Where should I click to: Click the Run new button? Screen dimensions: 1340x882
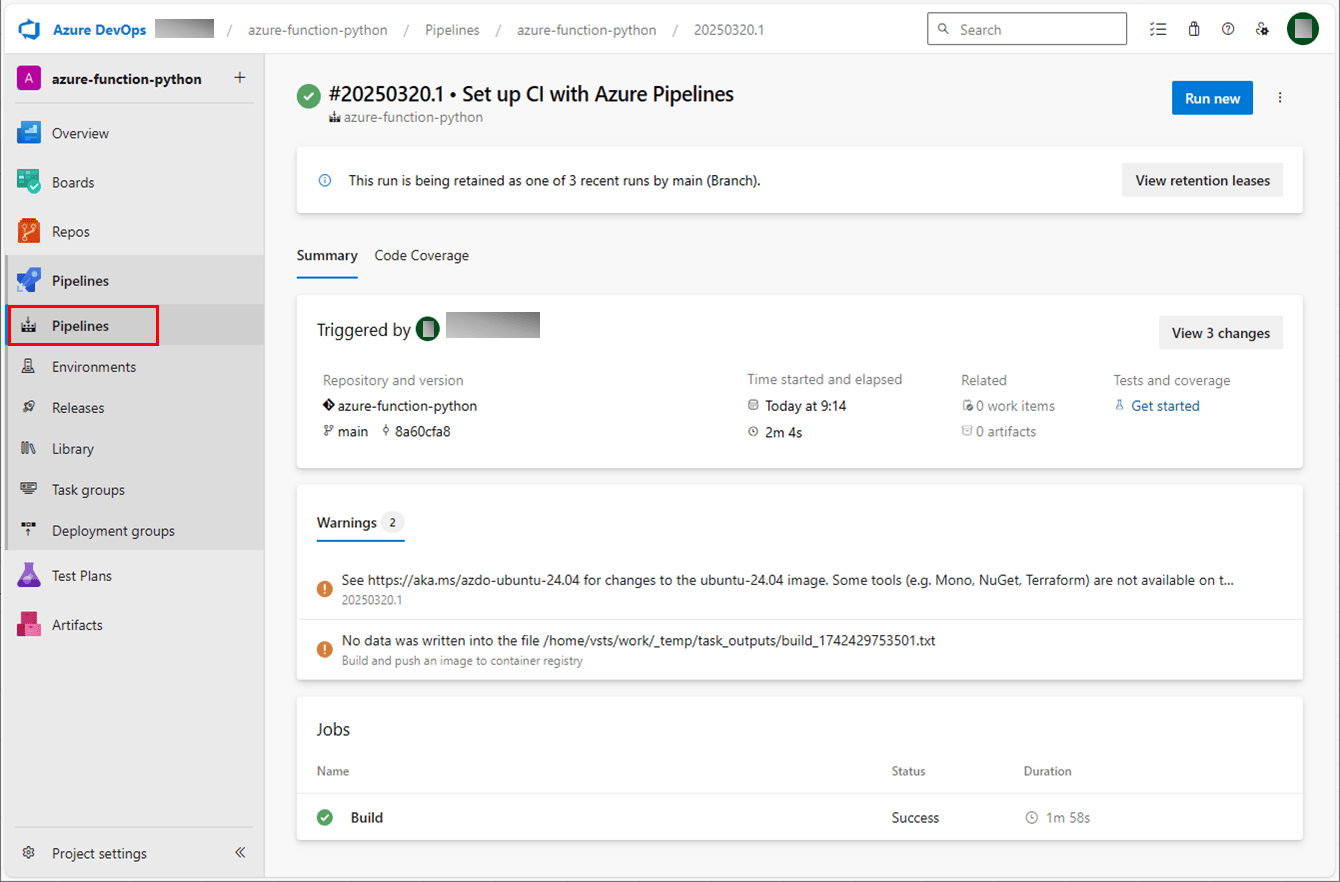(1212, 98)
